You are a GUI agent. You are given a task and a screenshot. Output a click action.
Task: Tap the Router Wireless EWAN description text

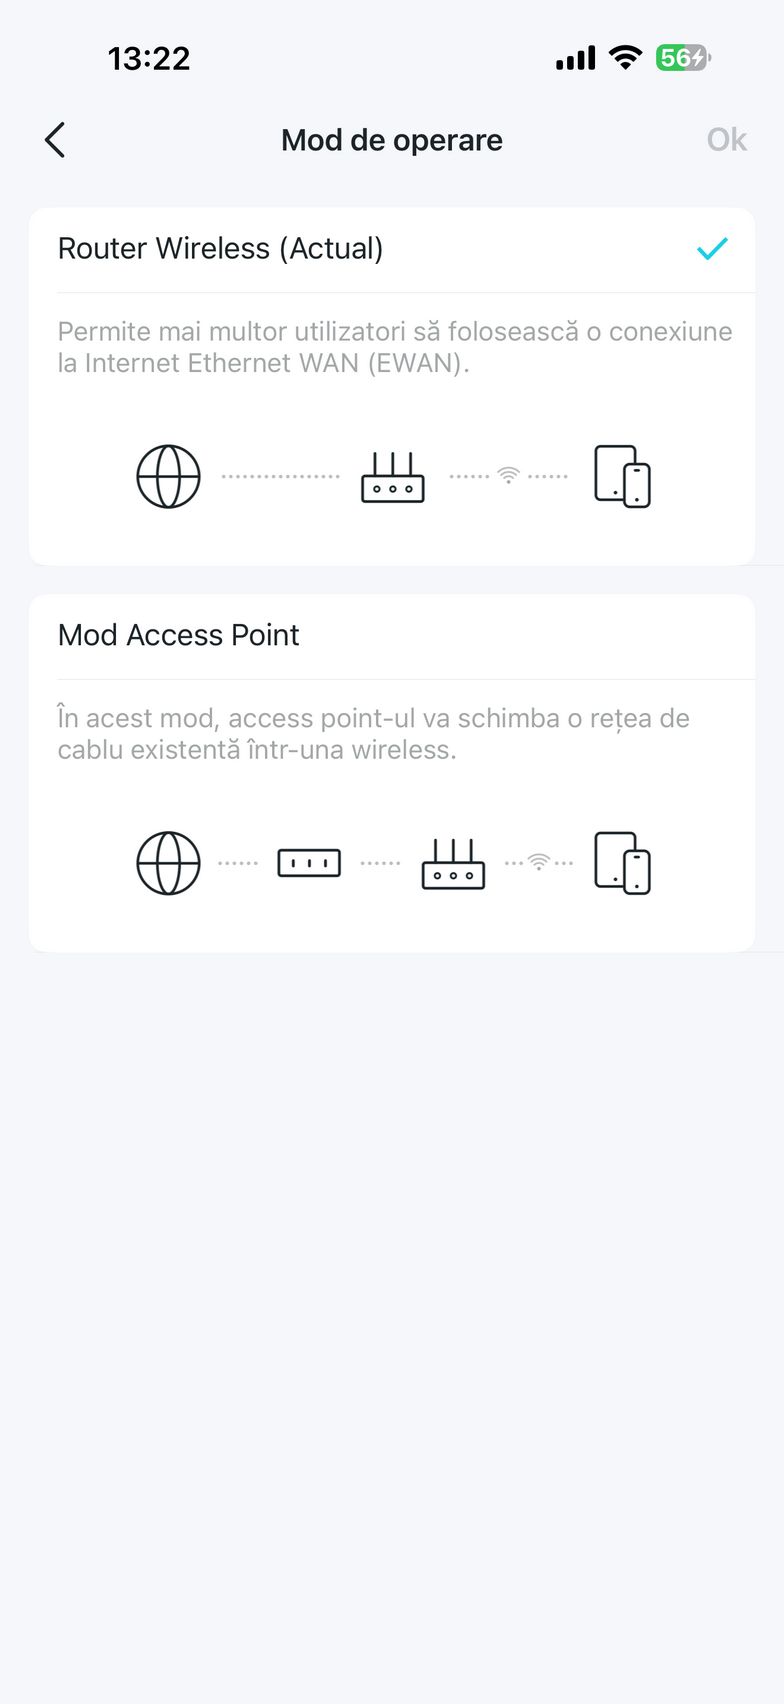394,347
